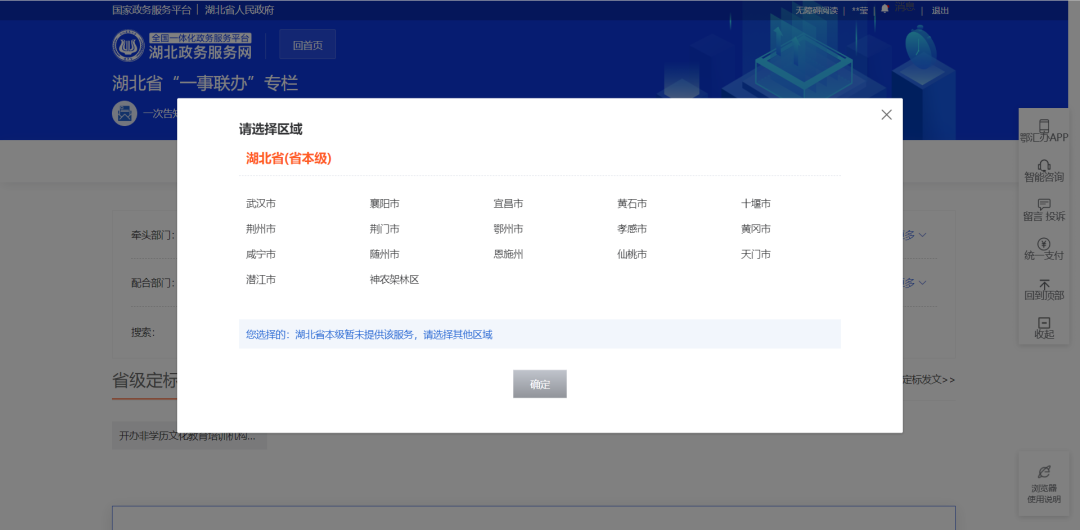Screen dimensions: 1080x530
Task: Click the 回到顶部 arrow icon
Action: click(1044, 284)
